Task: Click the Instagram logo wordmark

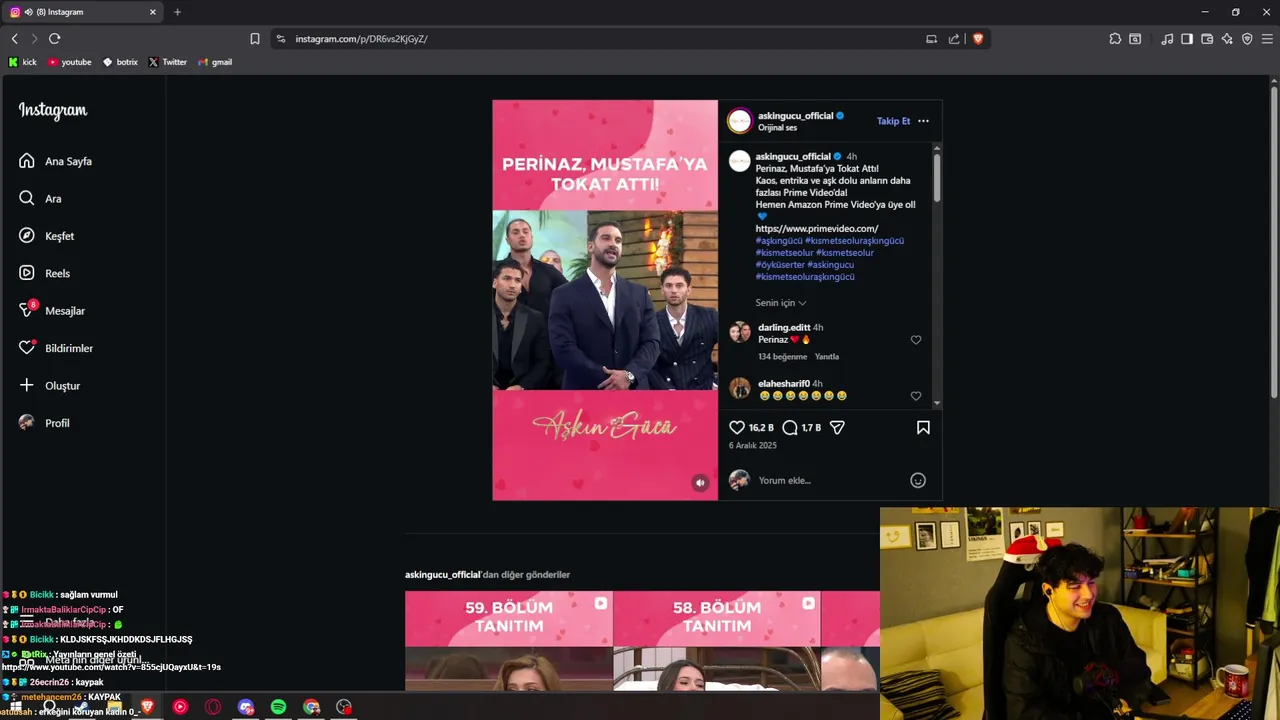Action: (x=53, y=111)
